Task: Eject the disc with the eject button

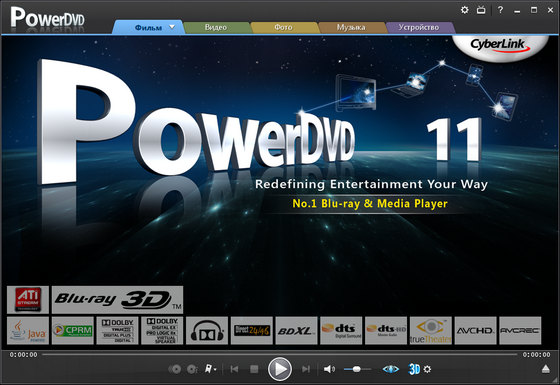Action: (x=545, y=369)
